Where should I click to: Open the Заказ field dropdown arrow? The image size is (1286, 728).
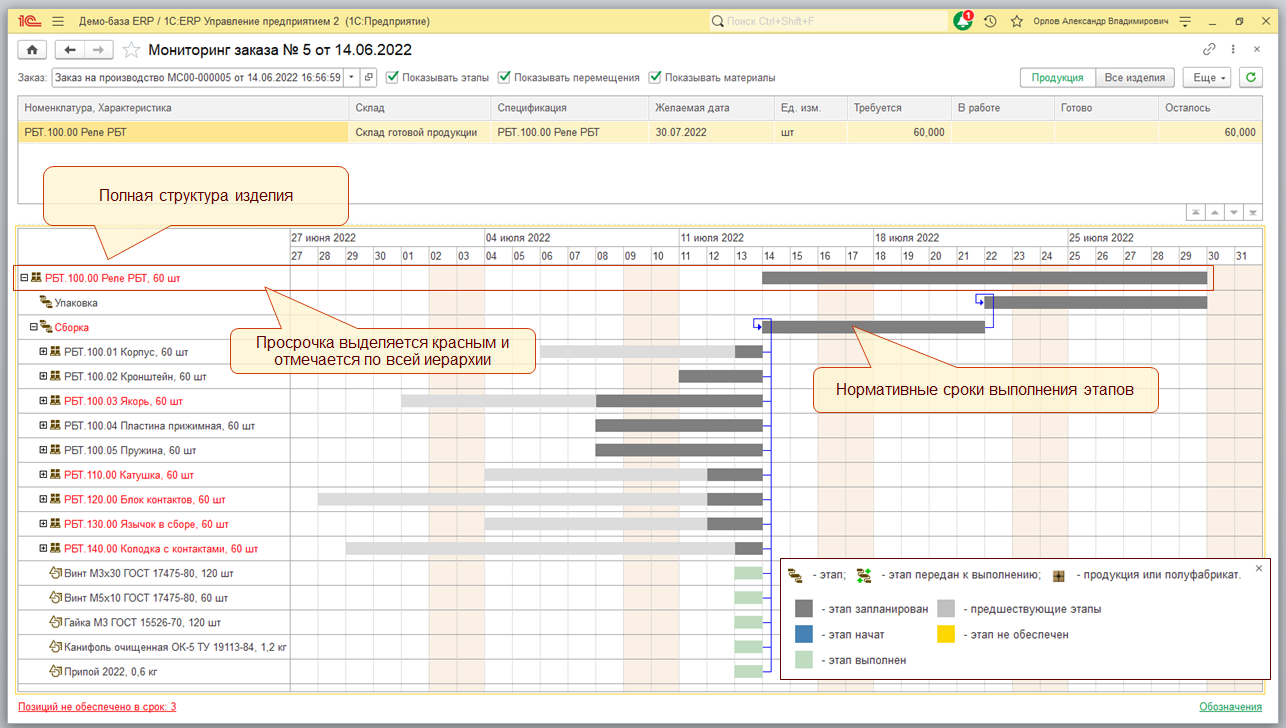[x=351, y=77]
